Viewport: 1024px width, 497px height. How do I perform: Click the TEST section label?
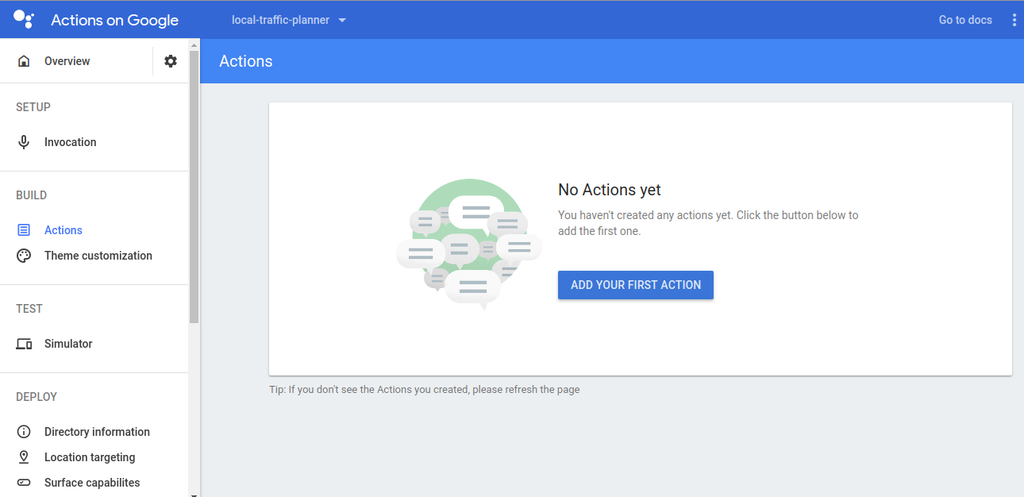point(29,309)
